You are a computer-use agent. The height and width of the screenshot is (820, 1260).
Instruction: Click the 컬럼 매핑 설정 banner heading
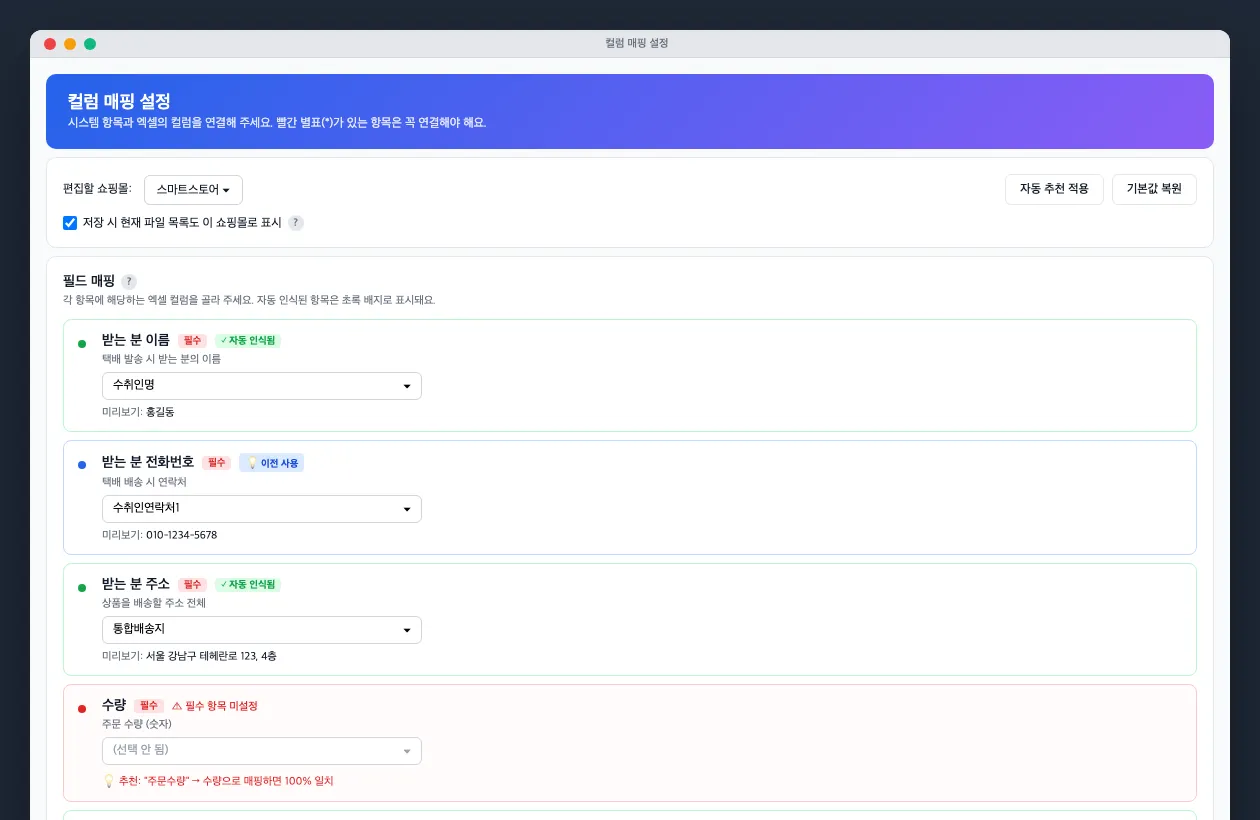[x=119, y=101]
